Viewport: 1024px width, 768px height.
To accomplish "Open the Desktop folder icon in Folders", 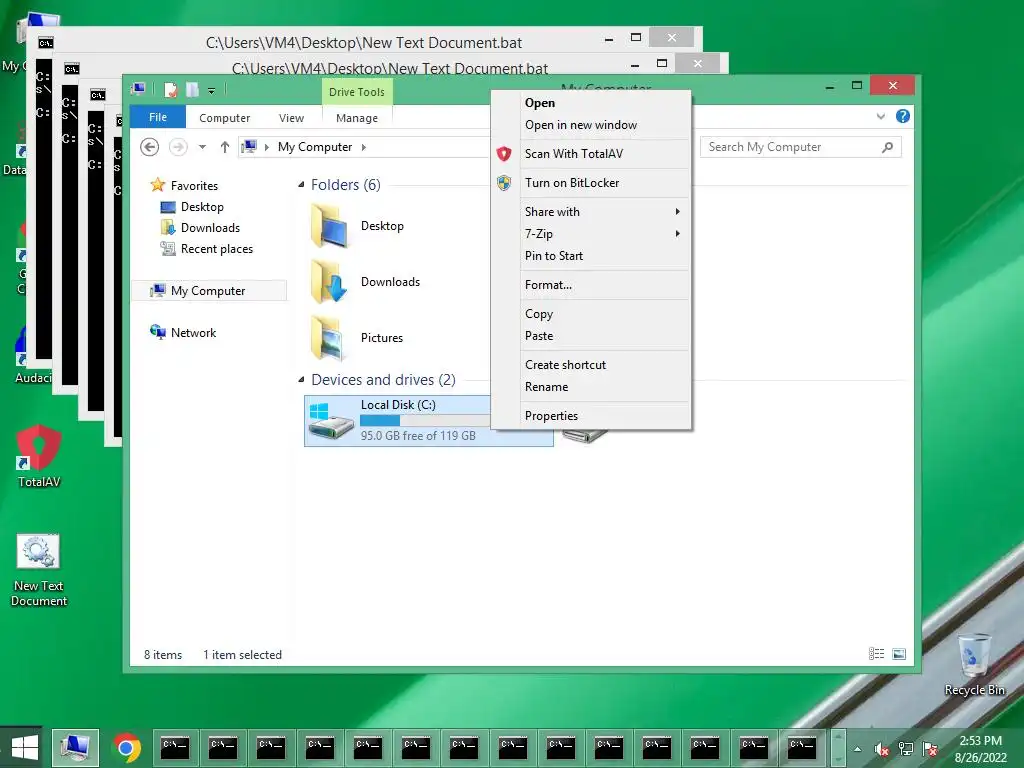I will point(329,226).
